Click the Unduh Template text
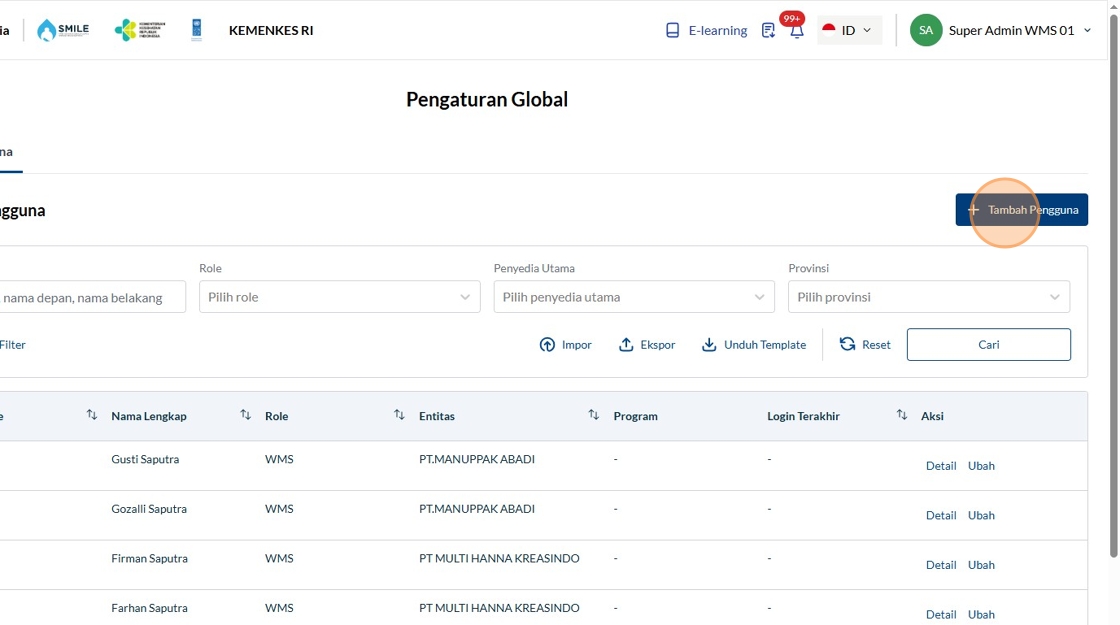Viewport: 1120px width, 625px height. (x=765, y=345)
